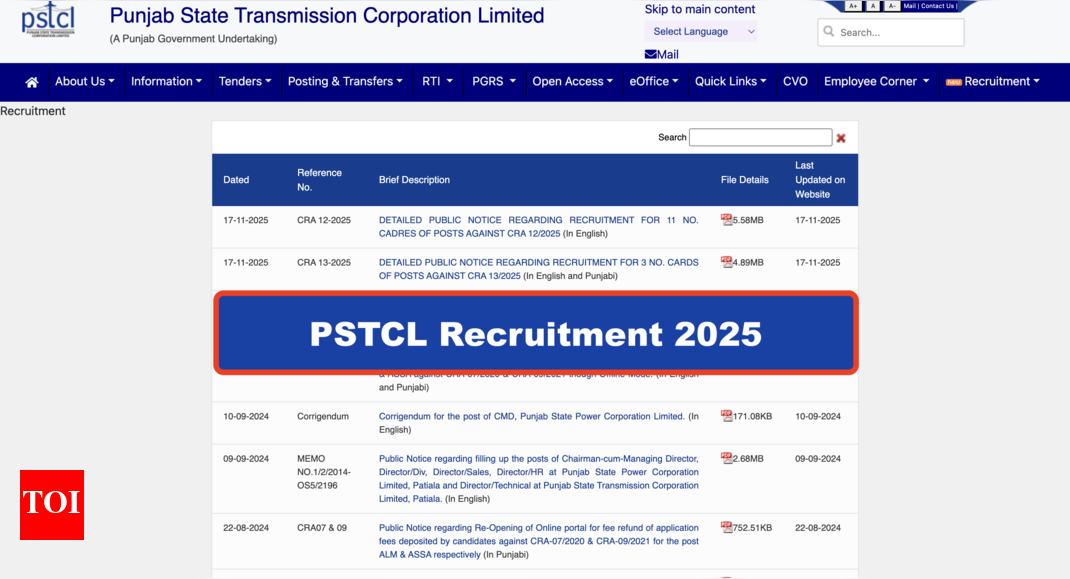Screen dimensions: 1070x579
Task: Click the PSTCL logo in the header
Action: pyautogui.click(x=48, y=22)
